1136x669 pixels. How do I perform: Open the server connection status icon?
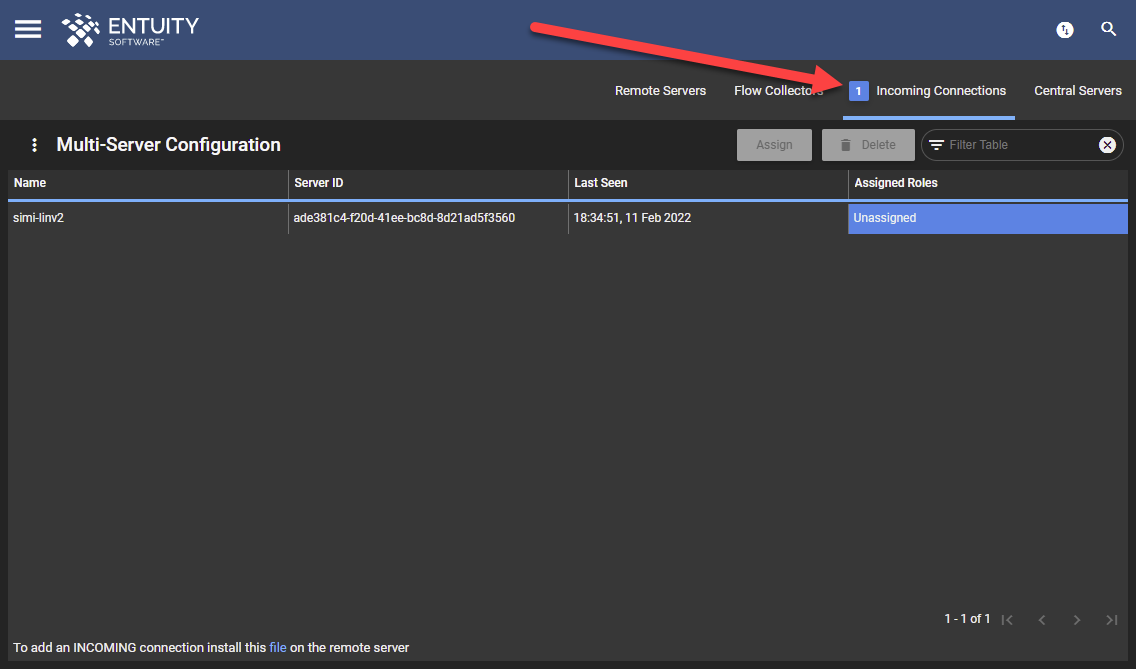(x=1064, y=30)
